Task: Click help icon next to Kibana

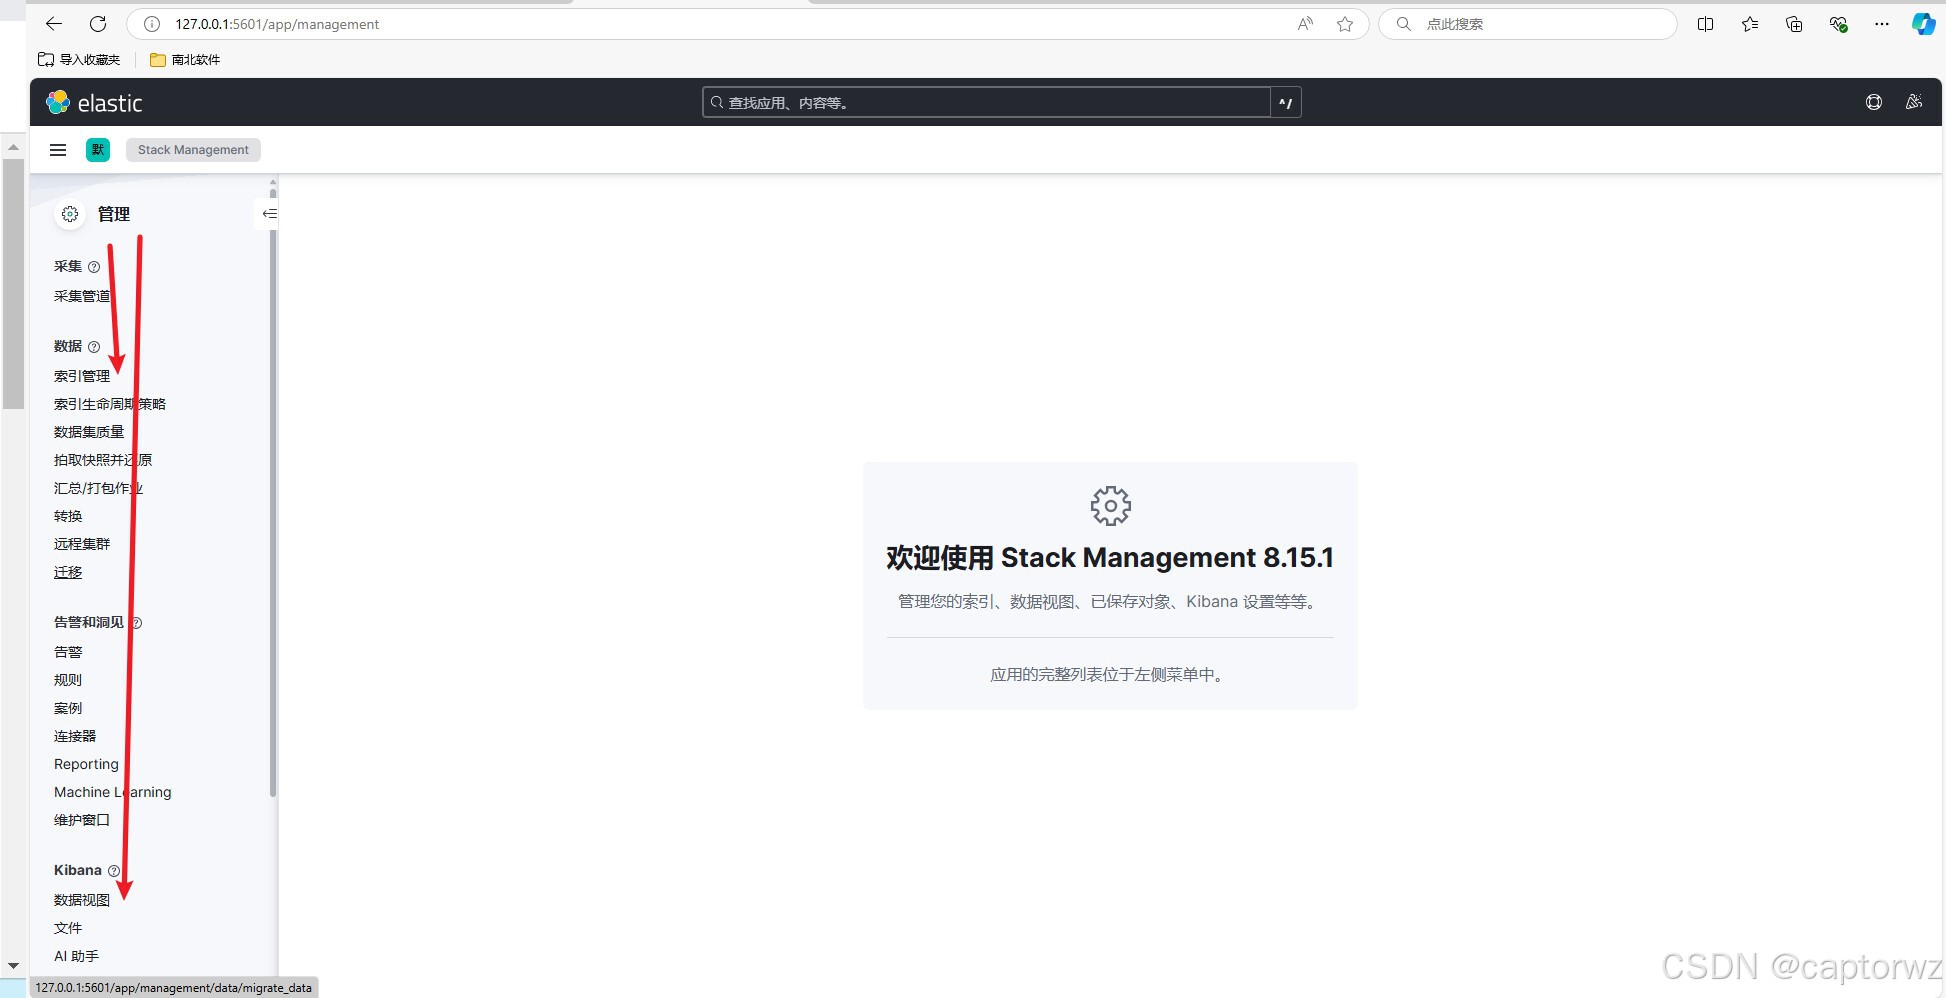Action: [114, 871]
